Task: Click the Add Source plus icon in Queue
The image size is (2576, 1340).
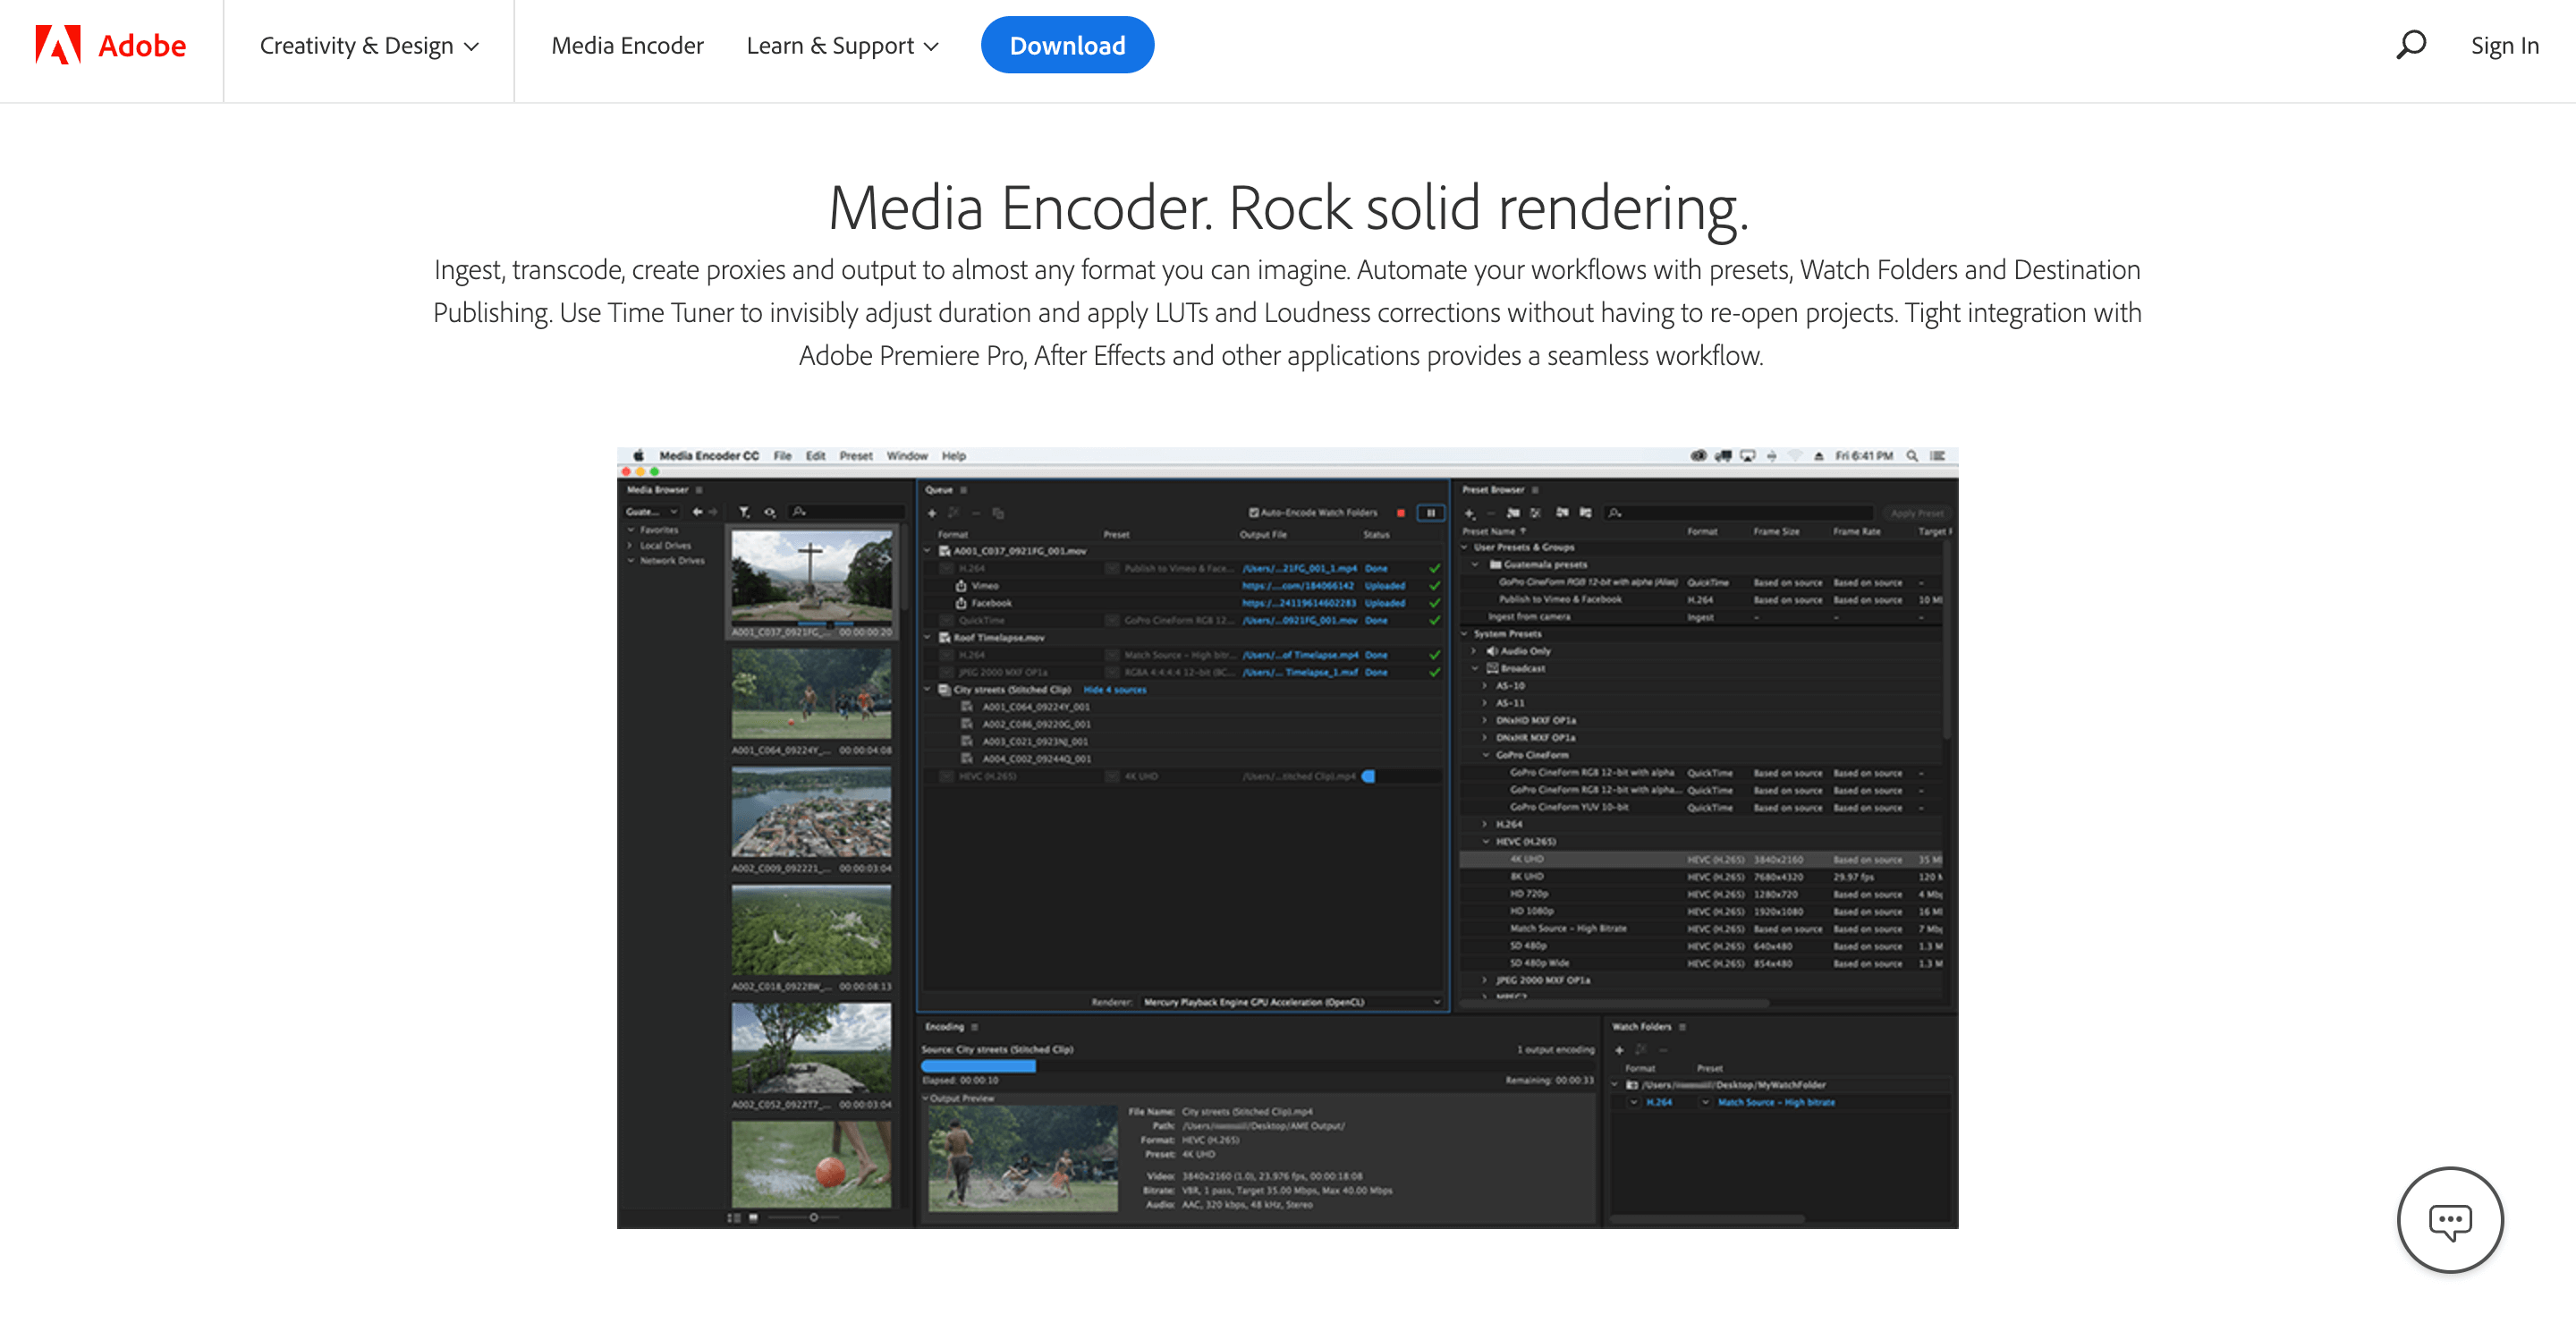Action: (932, 513)
